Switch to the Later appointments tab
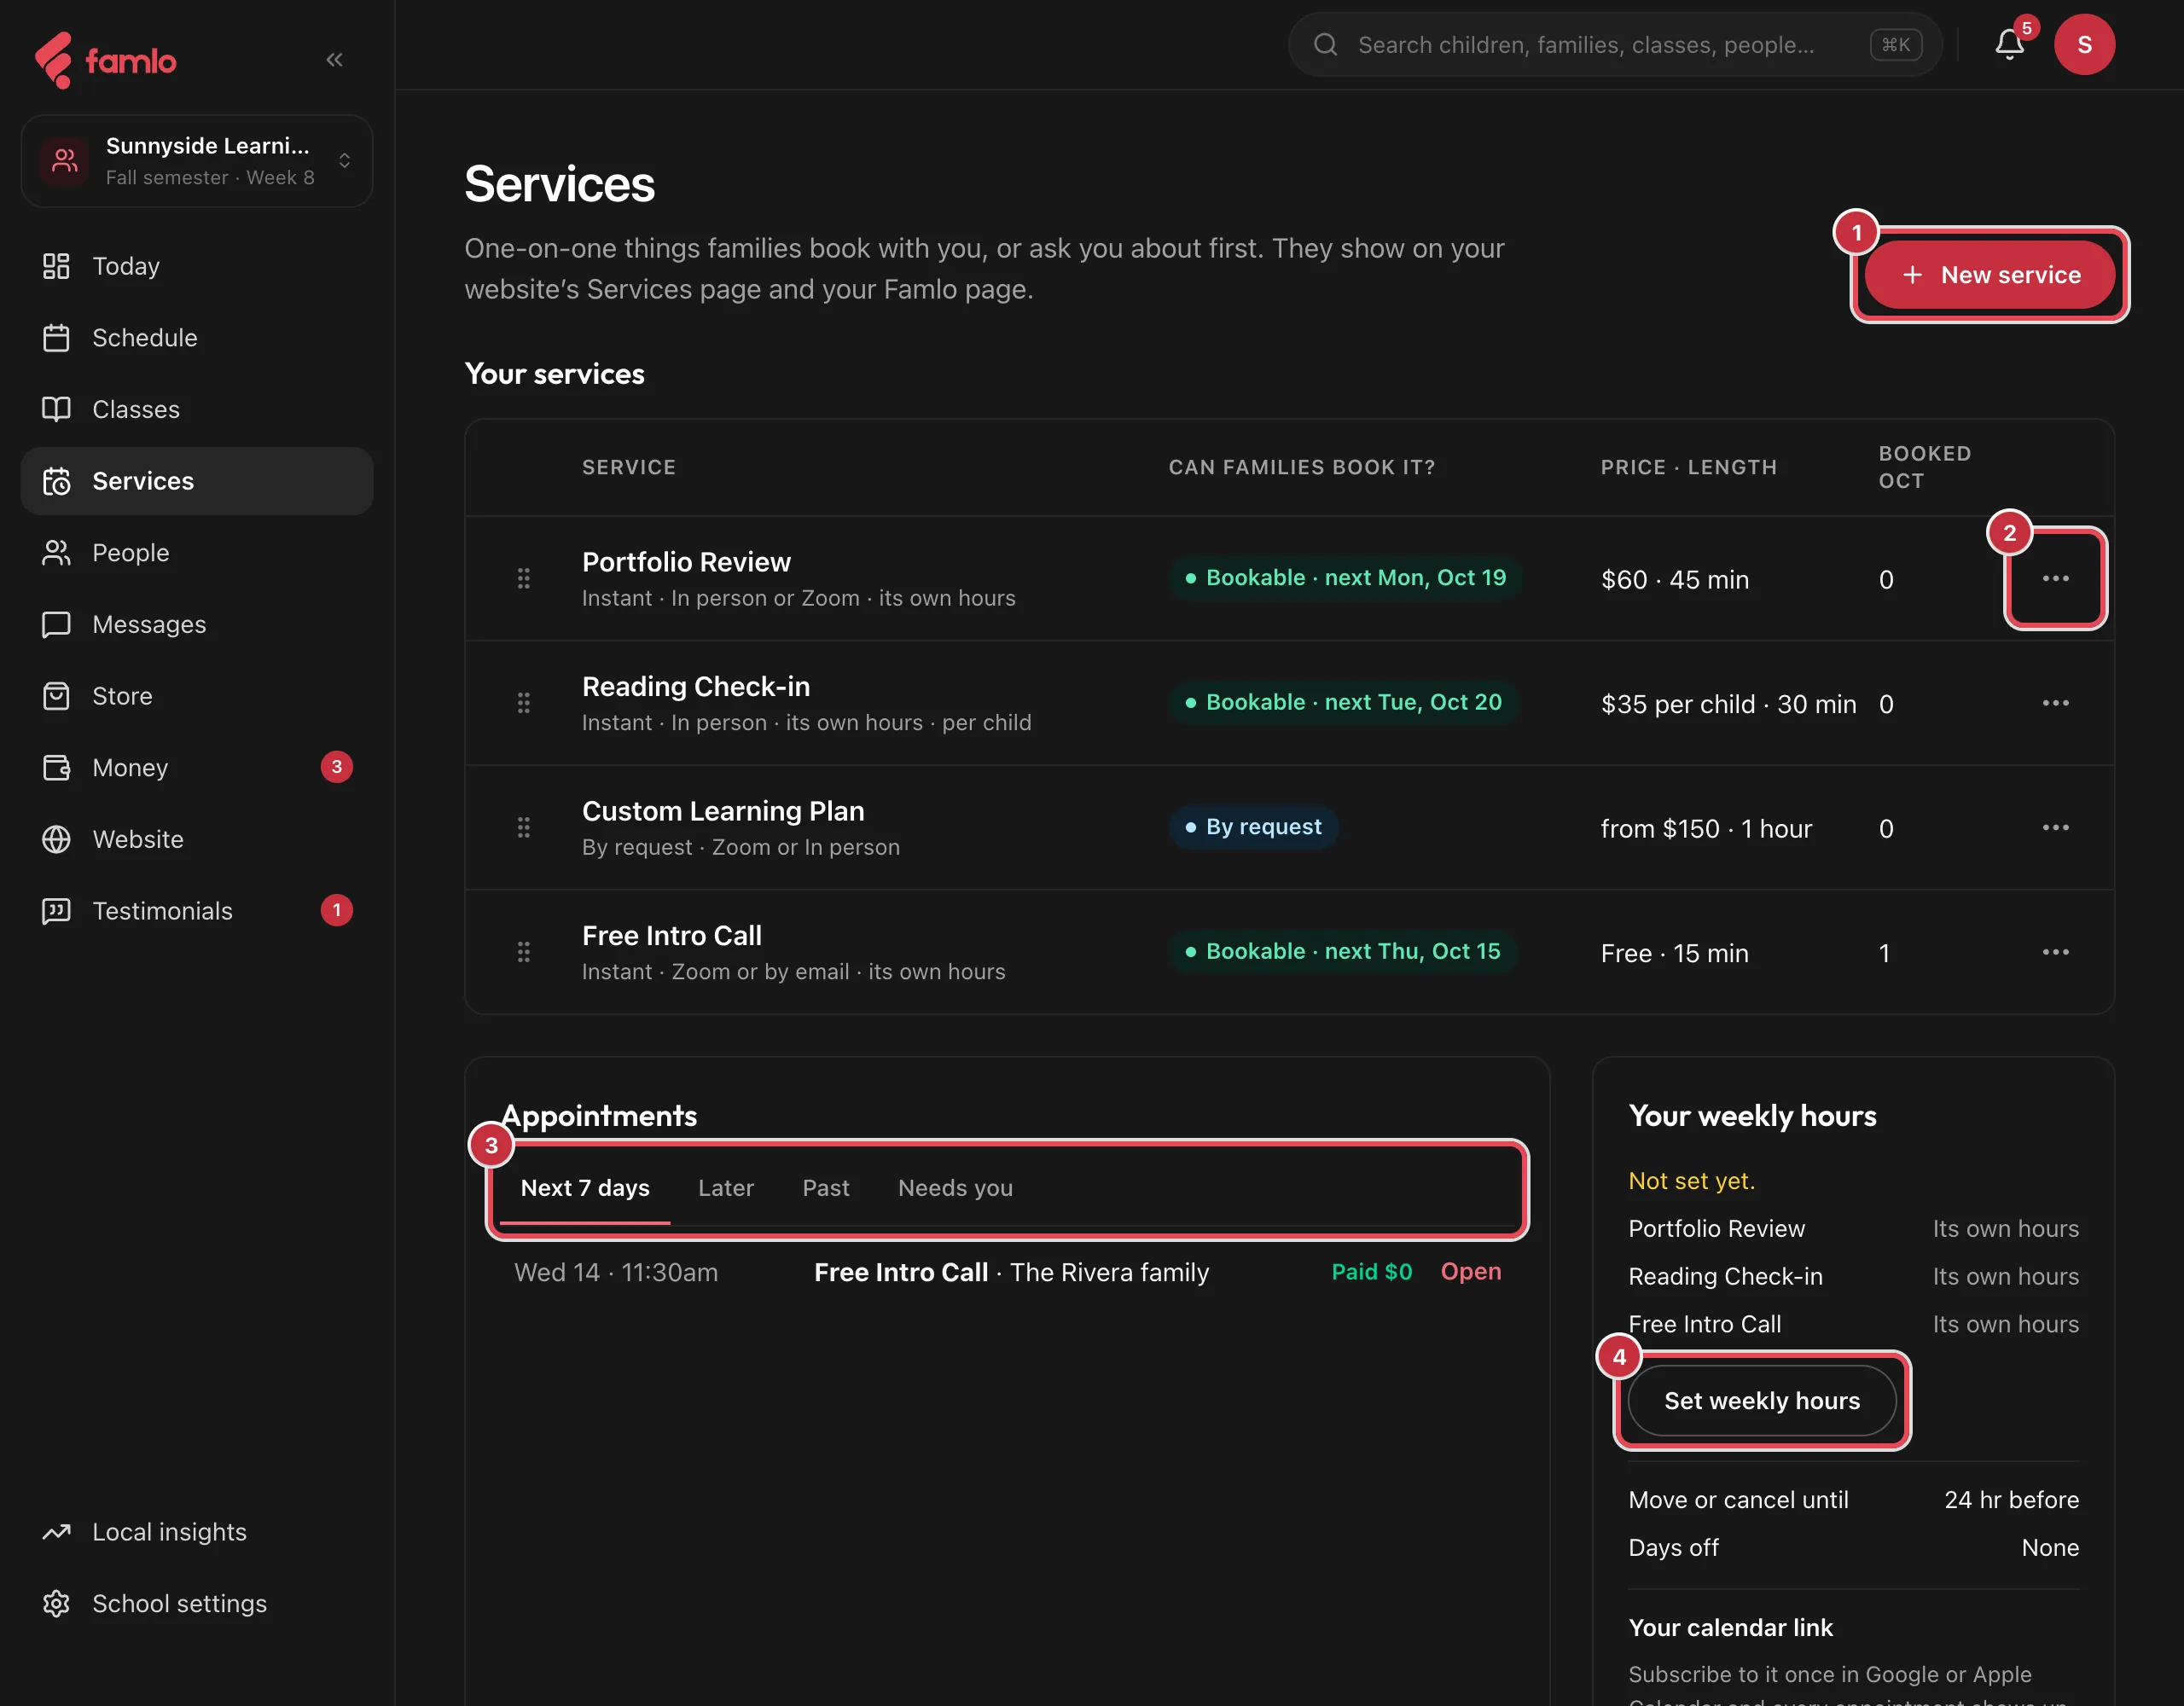Screen dimensions: 2184x1706 [x=726, y=1188]
